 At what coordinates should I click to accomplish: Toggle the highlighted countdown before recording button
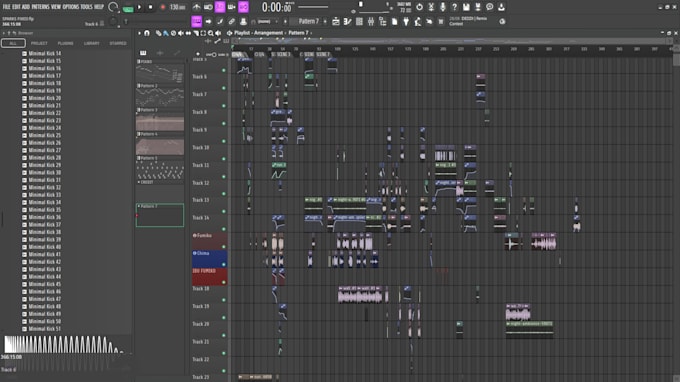pos(220,7)
